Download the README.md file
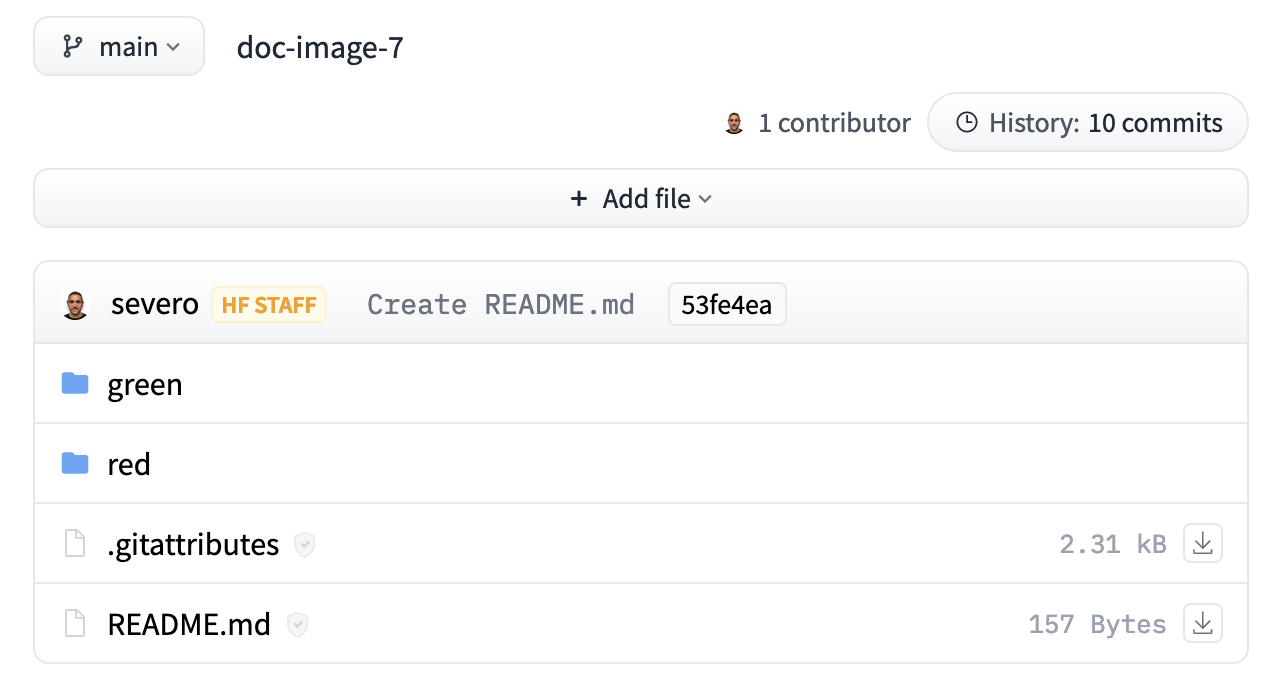Viewport: 1276px width, 678px height. point(1203,624)
